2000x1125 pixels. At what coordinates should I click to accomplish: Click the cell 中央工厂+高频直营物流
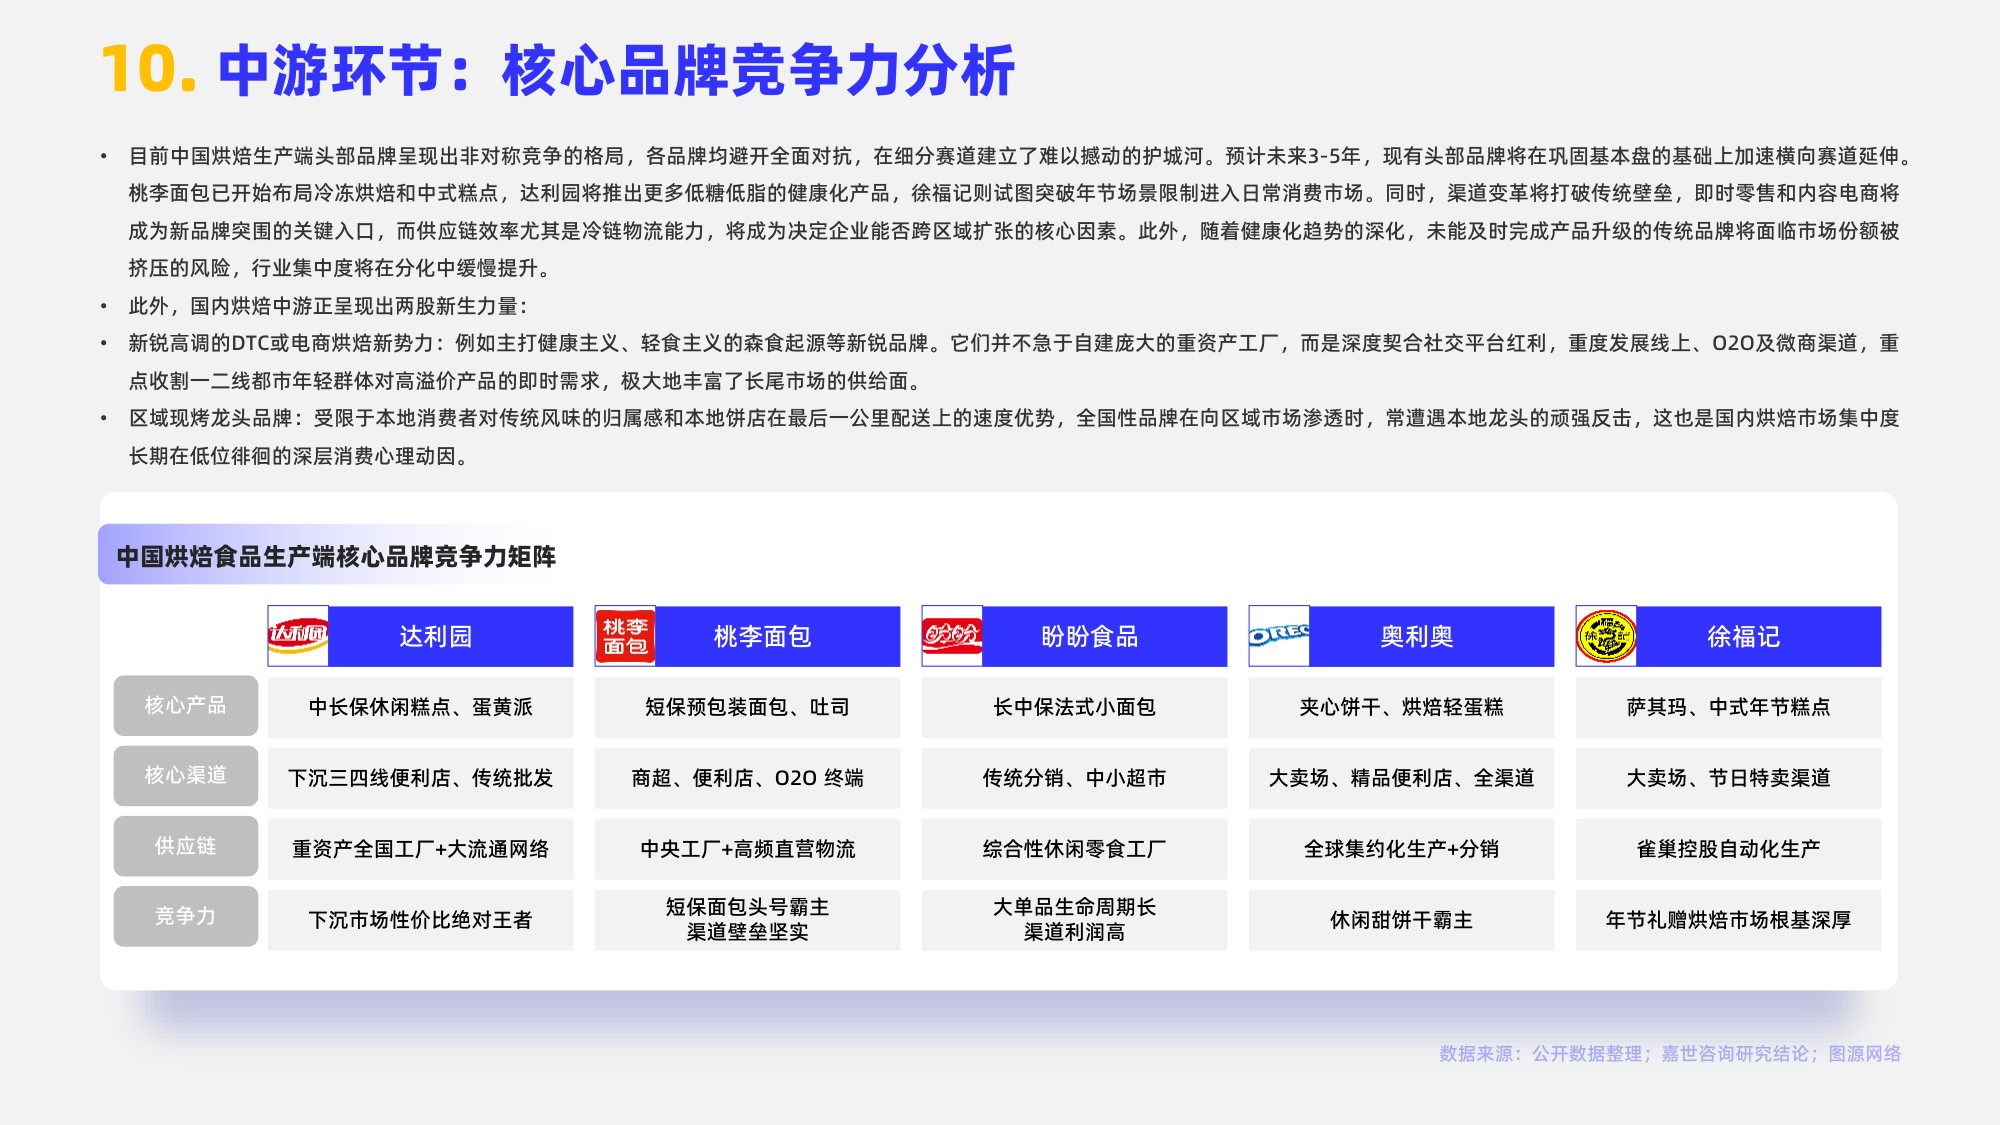747,849
